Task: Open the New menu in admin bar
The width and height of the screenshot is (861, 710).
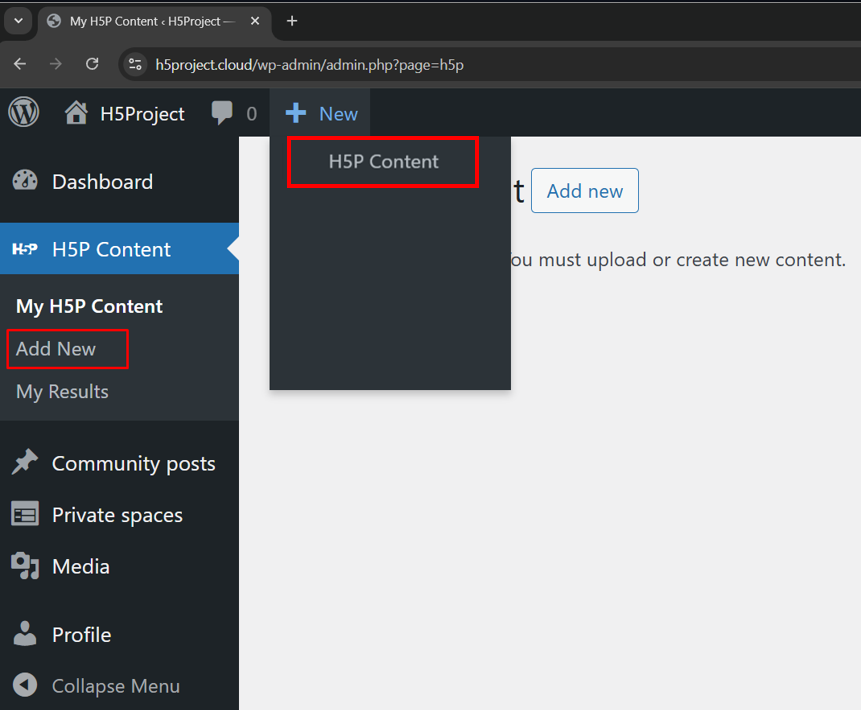Action: (321, 114)
